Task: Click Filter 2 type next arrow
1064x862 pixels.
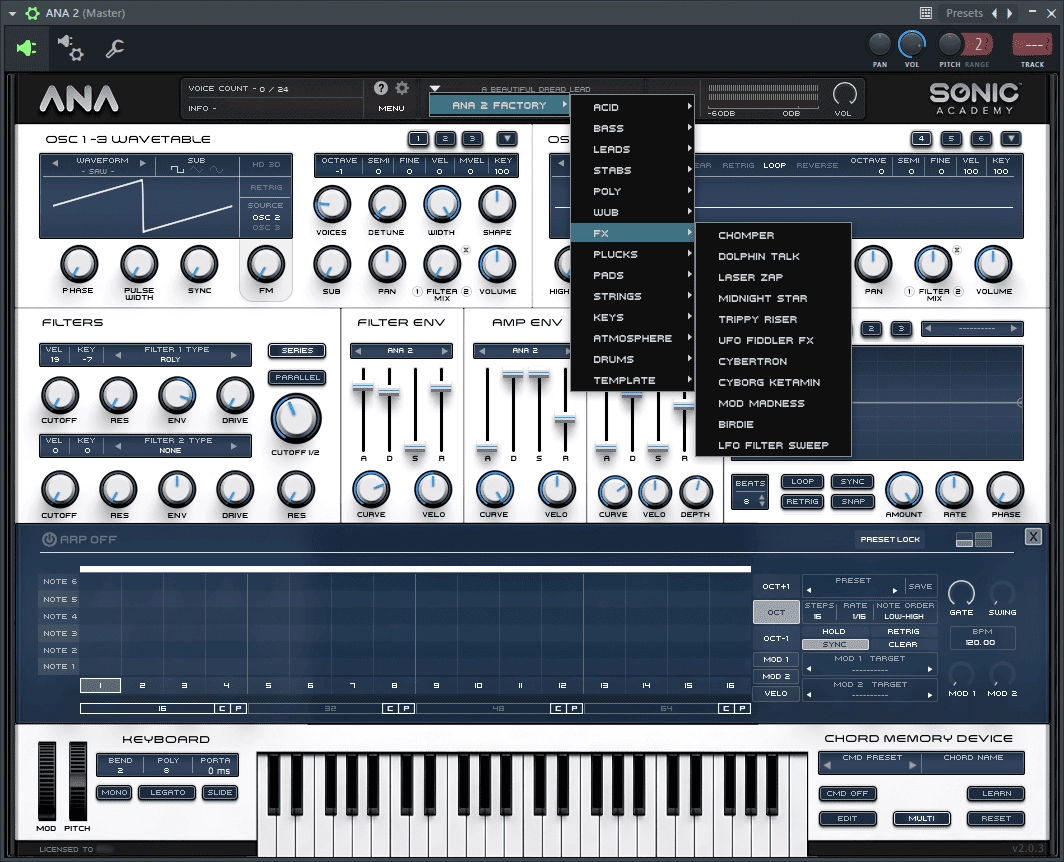Action: [x=233, y=446]
